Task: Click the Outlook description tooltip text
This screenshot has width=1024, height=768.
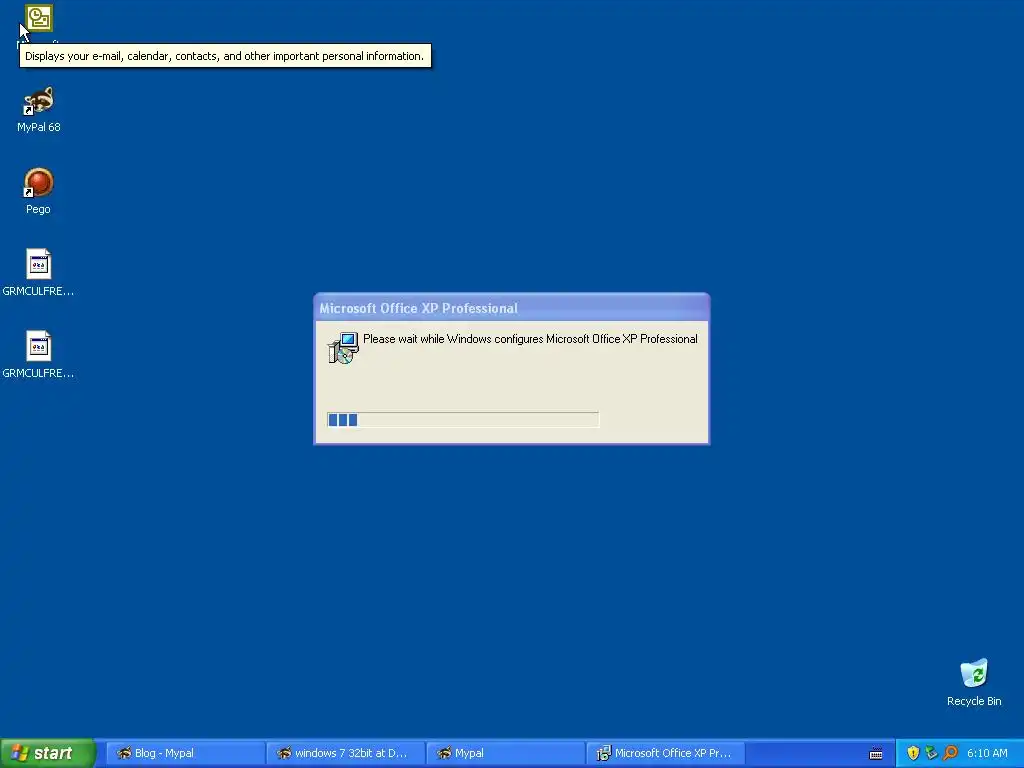Action: click(224, 56)
